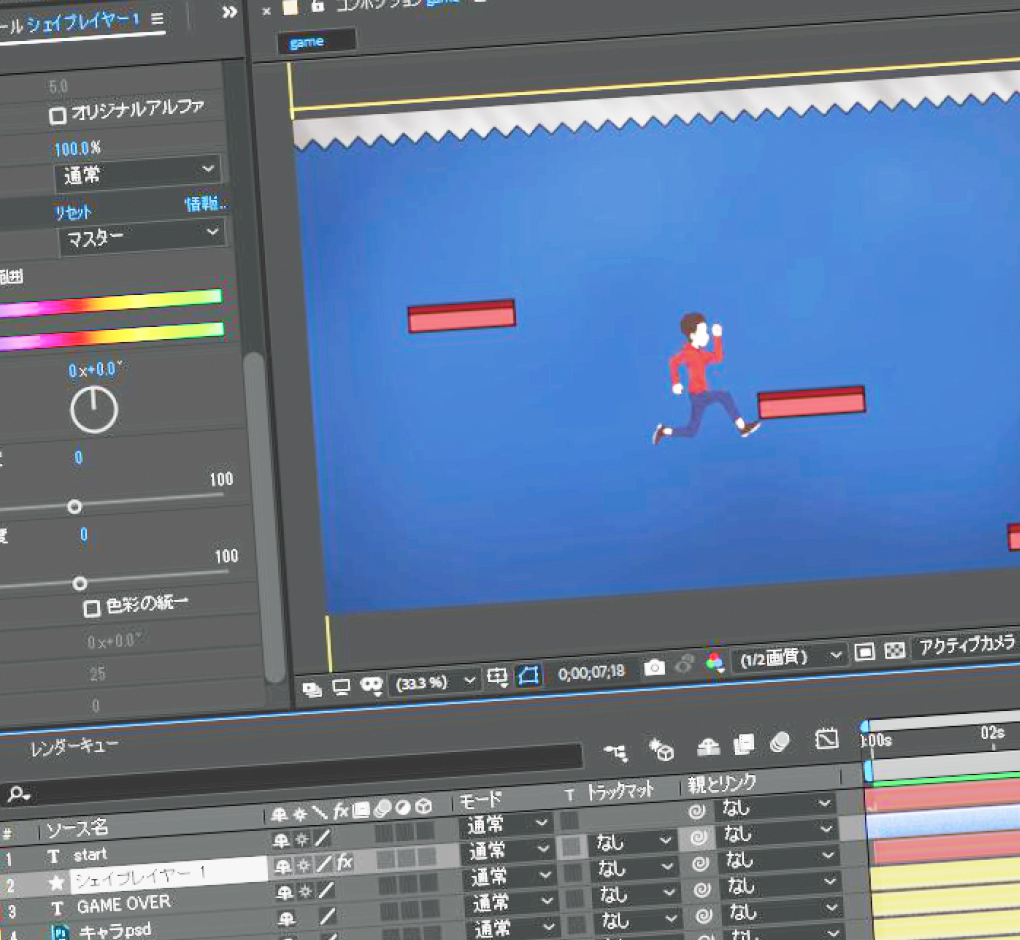Click the 情報.. link
The image size is (1020, 940).
[206, 204]
